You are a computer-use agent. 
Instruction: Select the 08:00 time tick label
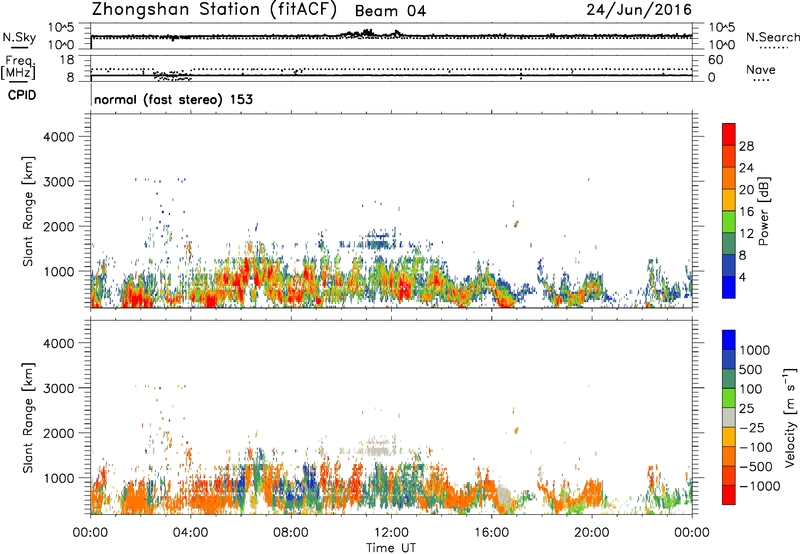click(291, 533)
